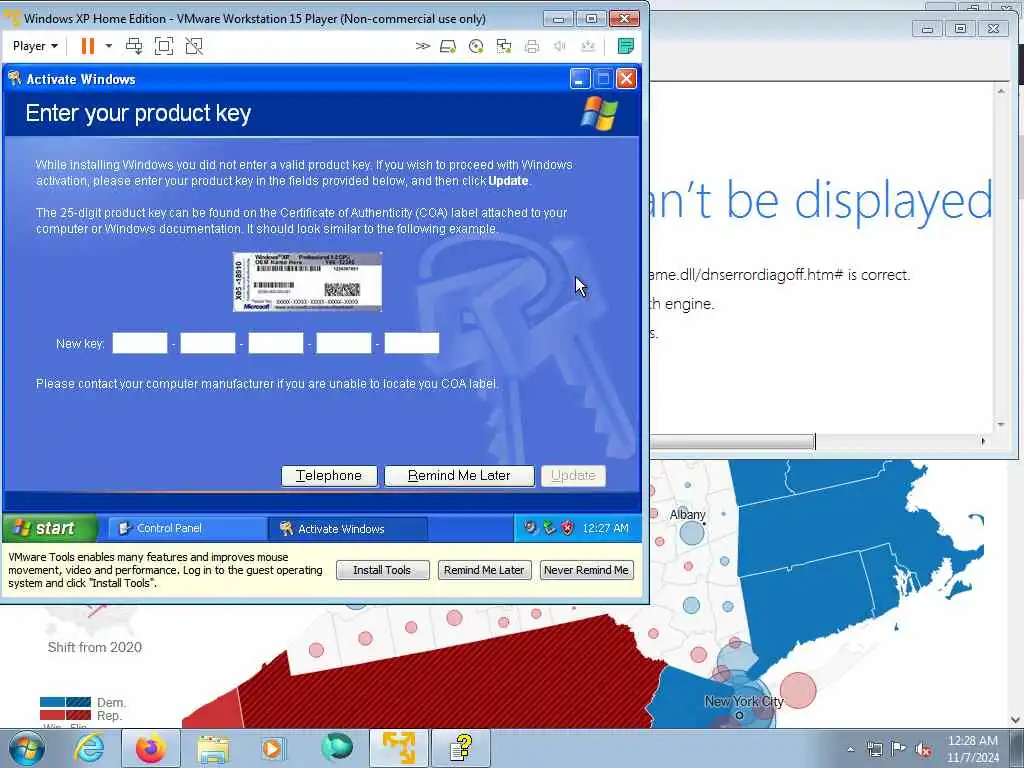Click the network adapter device icon
Image resolution: width=1024 pixels, height=768 pixels.
pyautogui.click(x=504, y=46)
